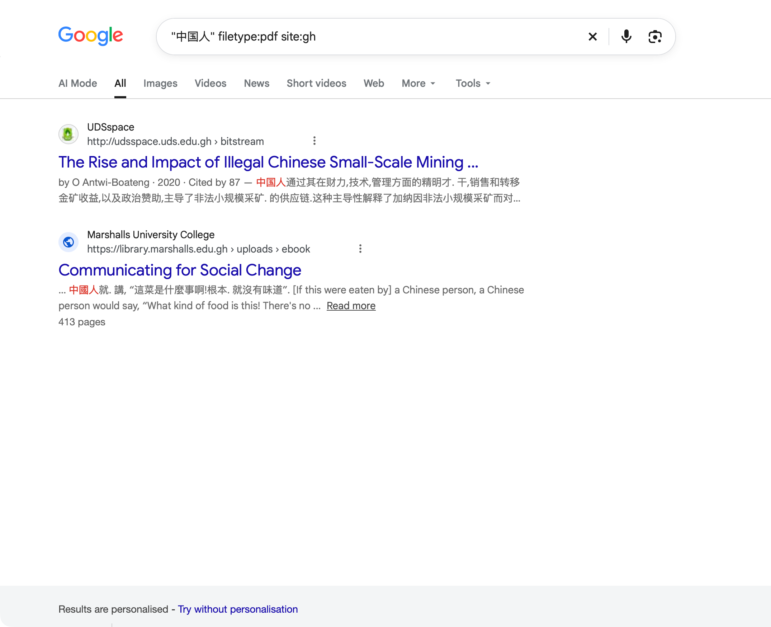Switch to AI Mode tab
The width and height of the screenshot is (771, 627).
78,83
